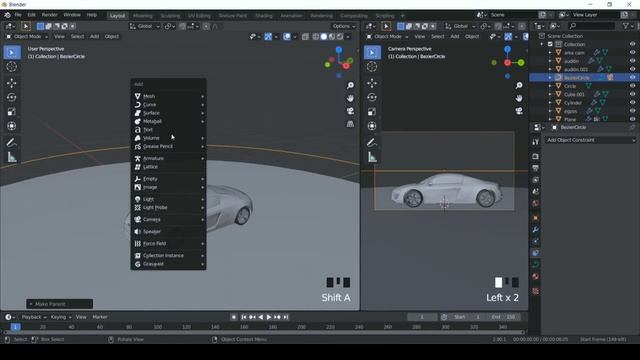Screen dimensions: 640x360
Task: Click the End frame field in timeline
Action: (503, 317)
